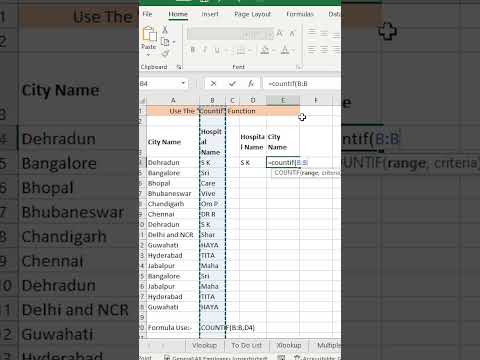
Task: Switch to the Home ribbon tab
Action: (178, 14)
